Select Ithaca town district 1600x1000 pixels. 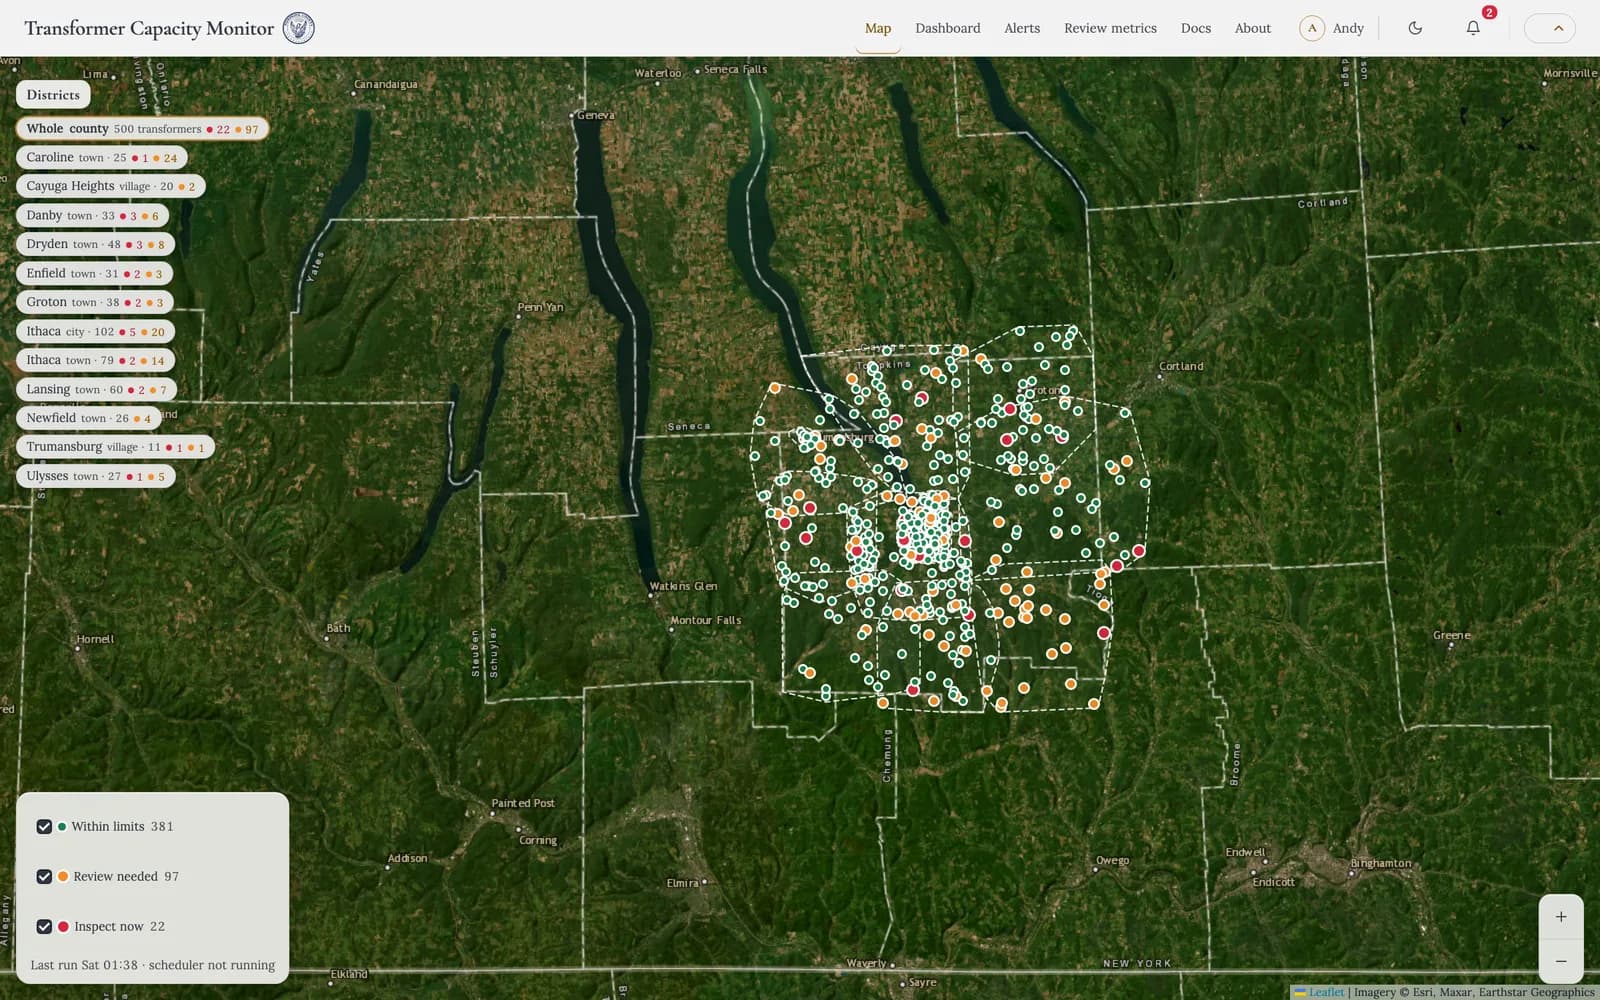click(95, 360)
